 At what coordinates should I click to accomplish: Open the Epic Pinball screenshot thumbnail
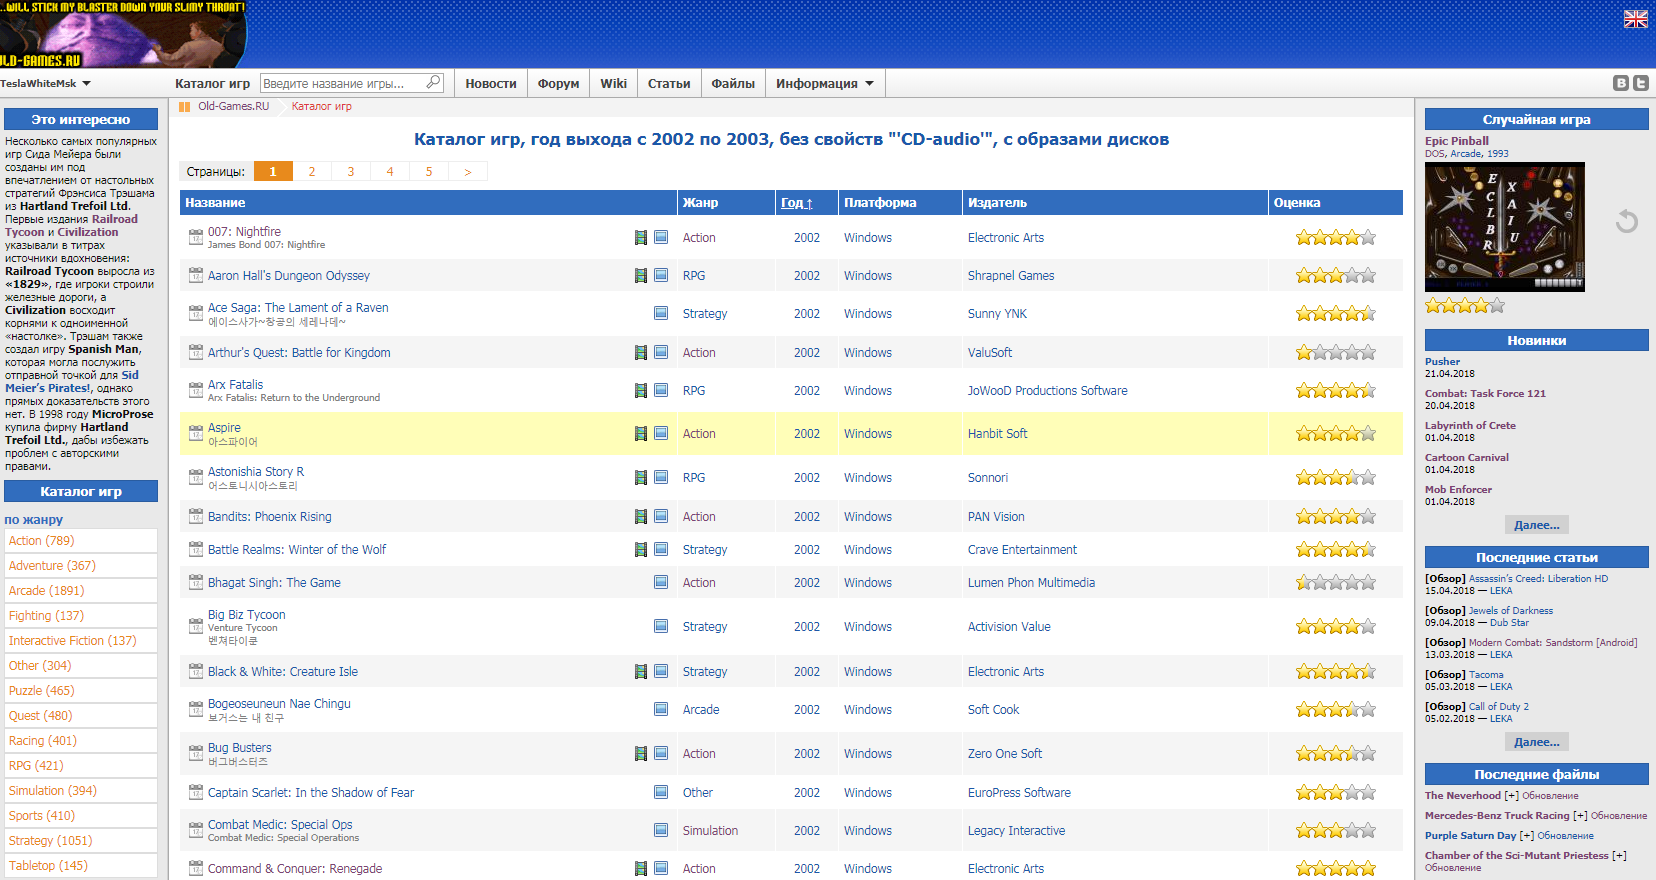[1505, 227]
